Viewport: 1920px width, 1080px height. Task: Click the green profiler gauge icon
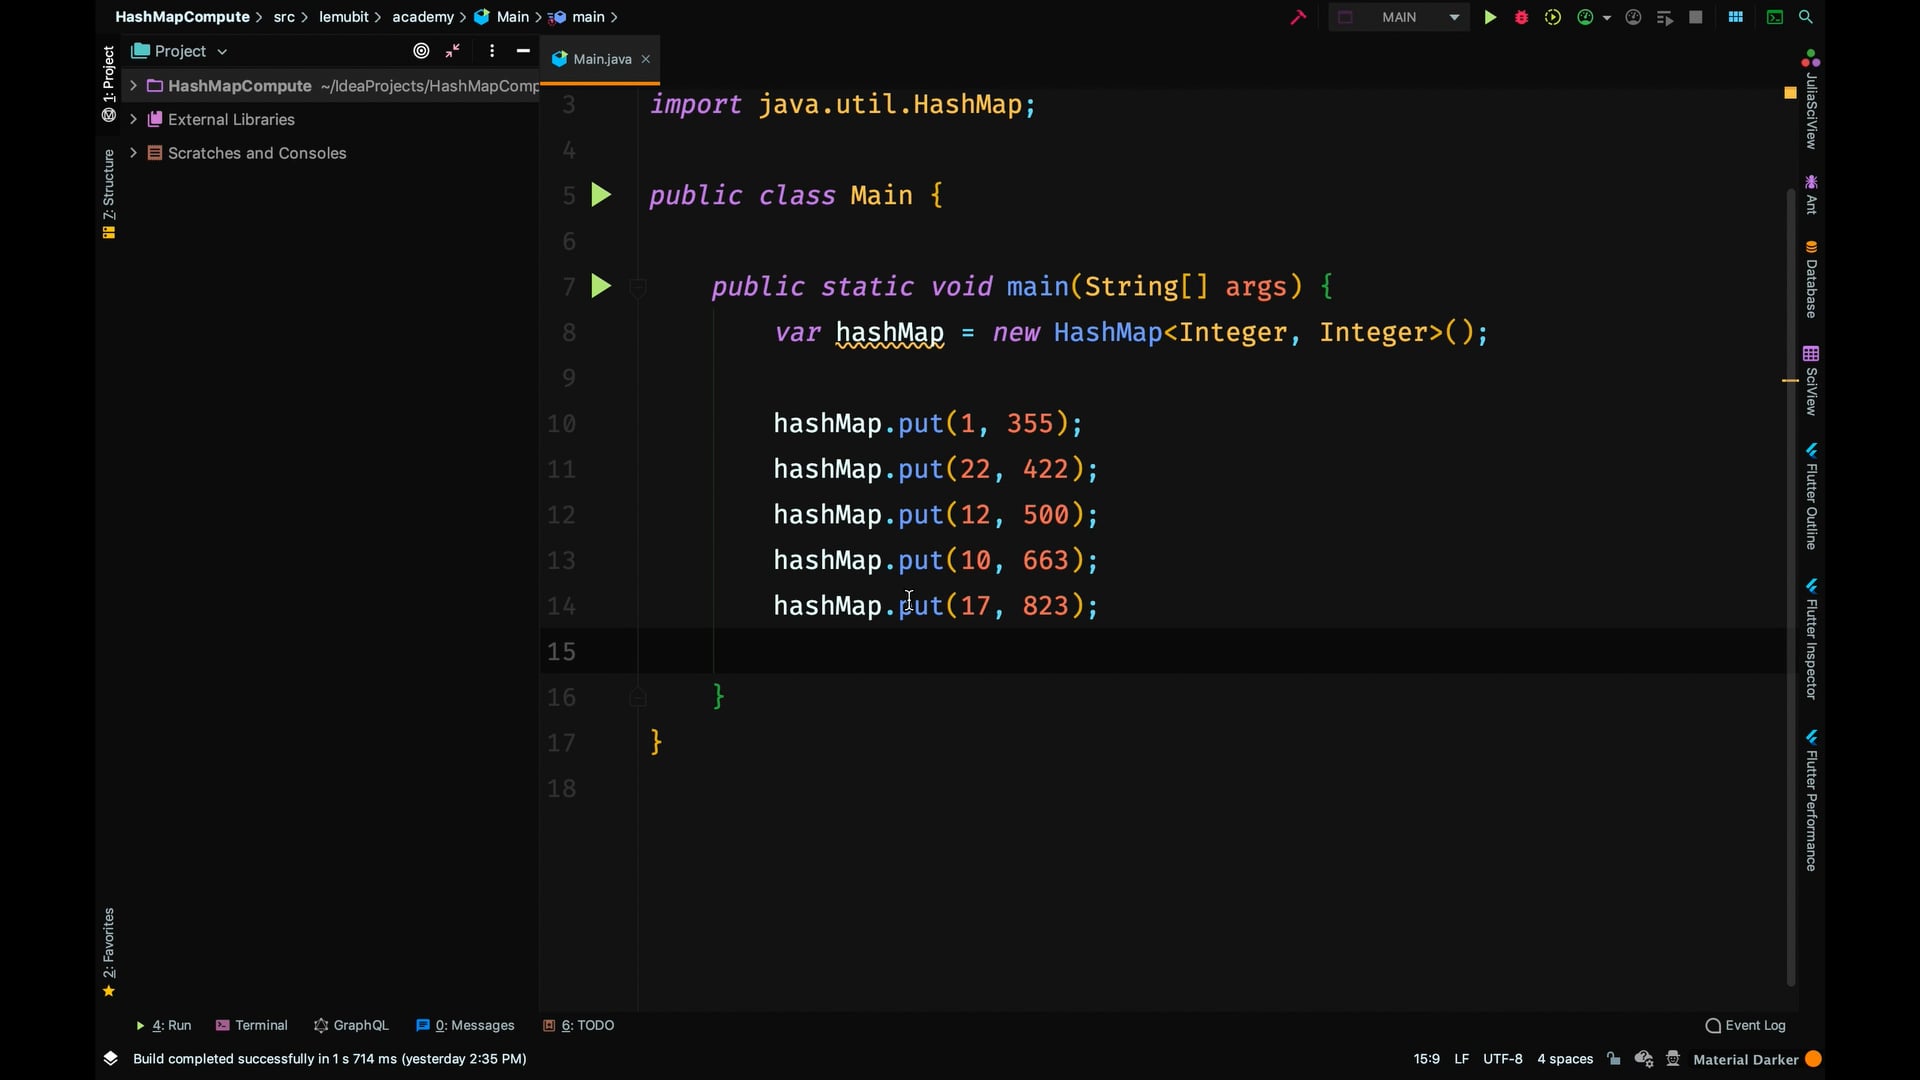pyautogui.click(x=1585, y=17)
